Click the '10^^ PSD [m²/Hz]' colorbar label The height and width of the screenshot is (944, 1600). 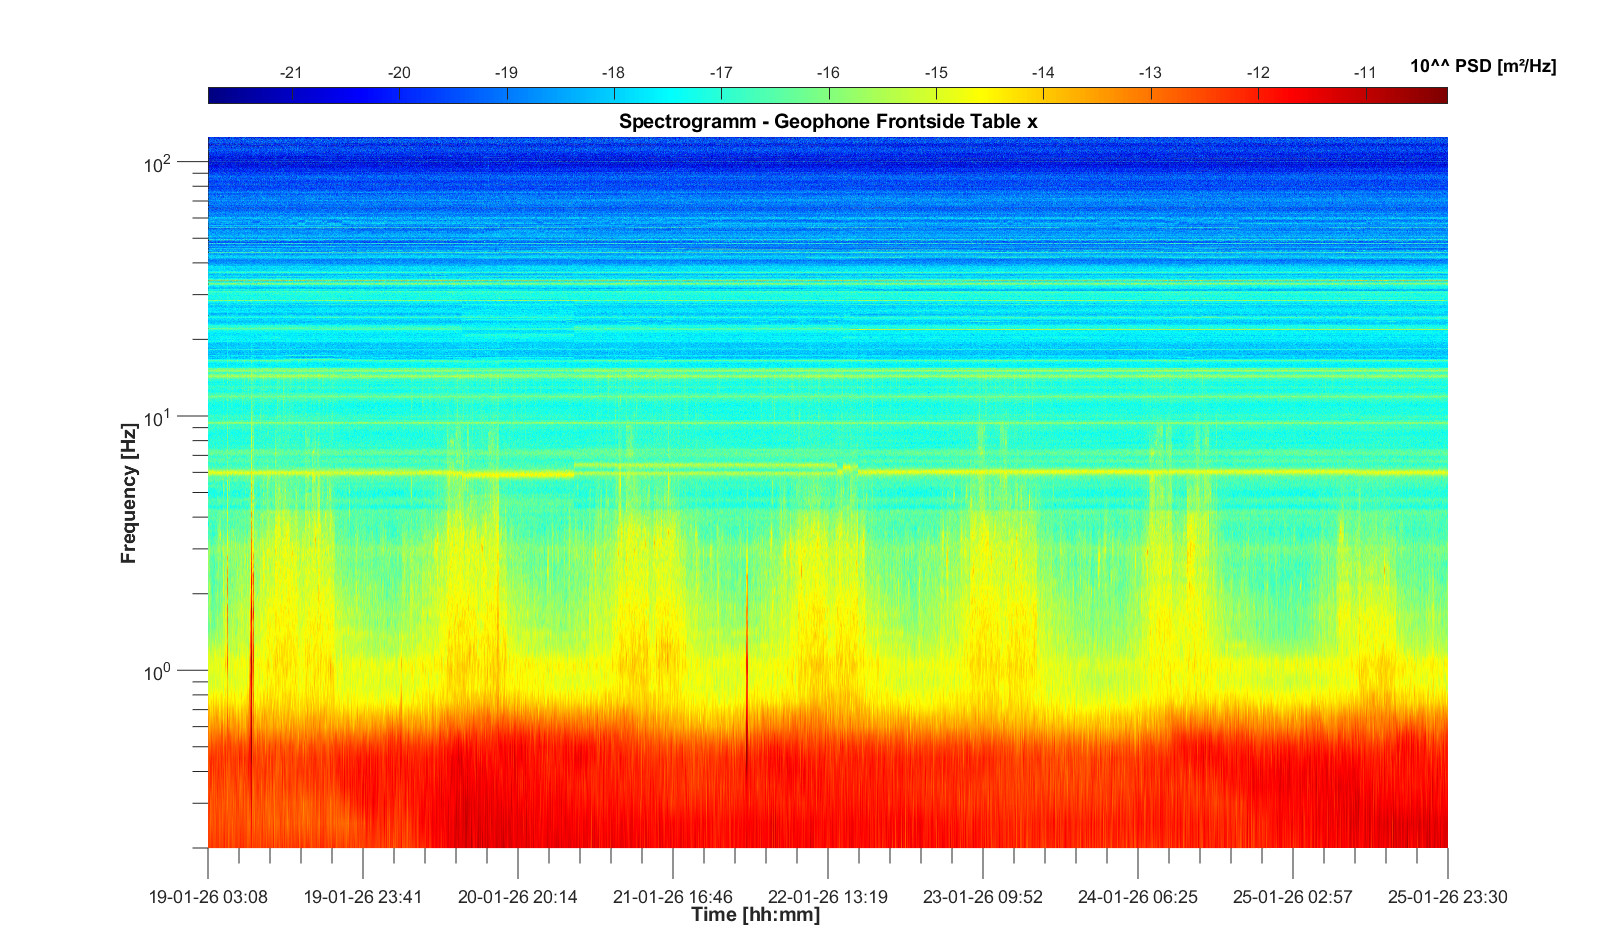1482,67
